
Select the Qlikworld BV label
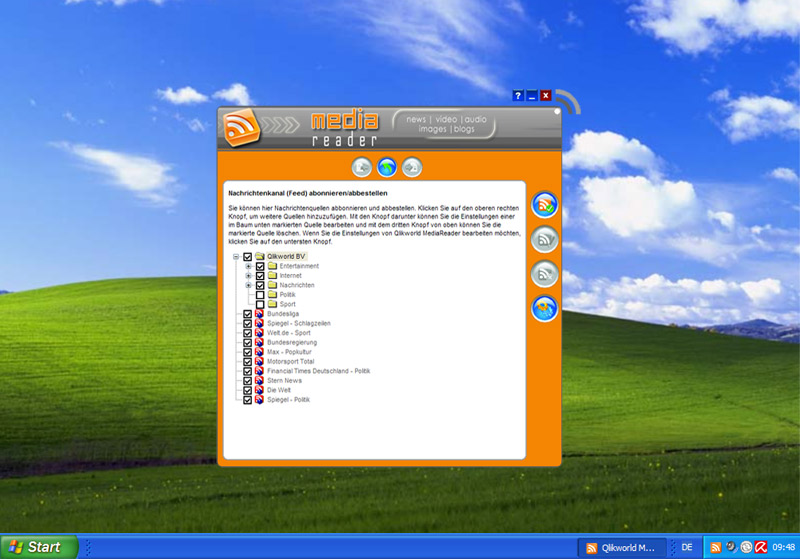[286, 256]
